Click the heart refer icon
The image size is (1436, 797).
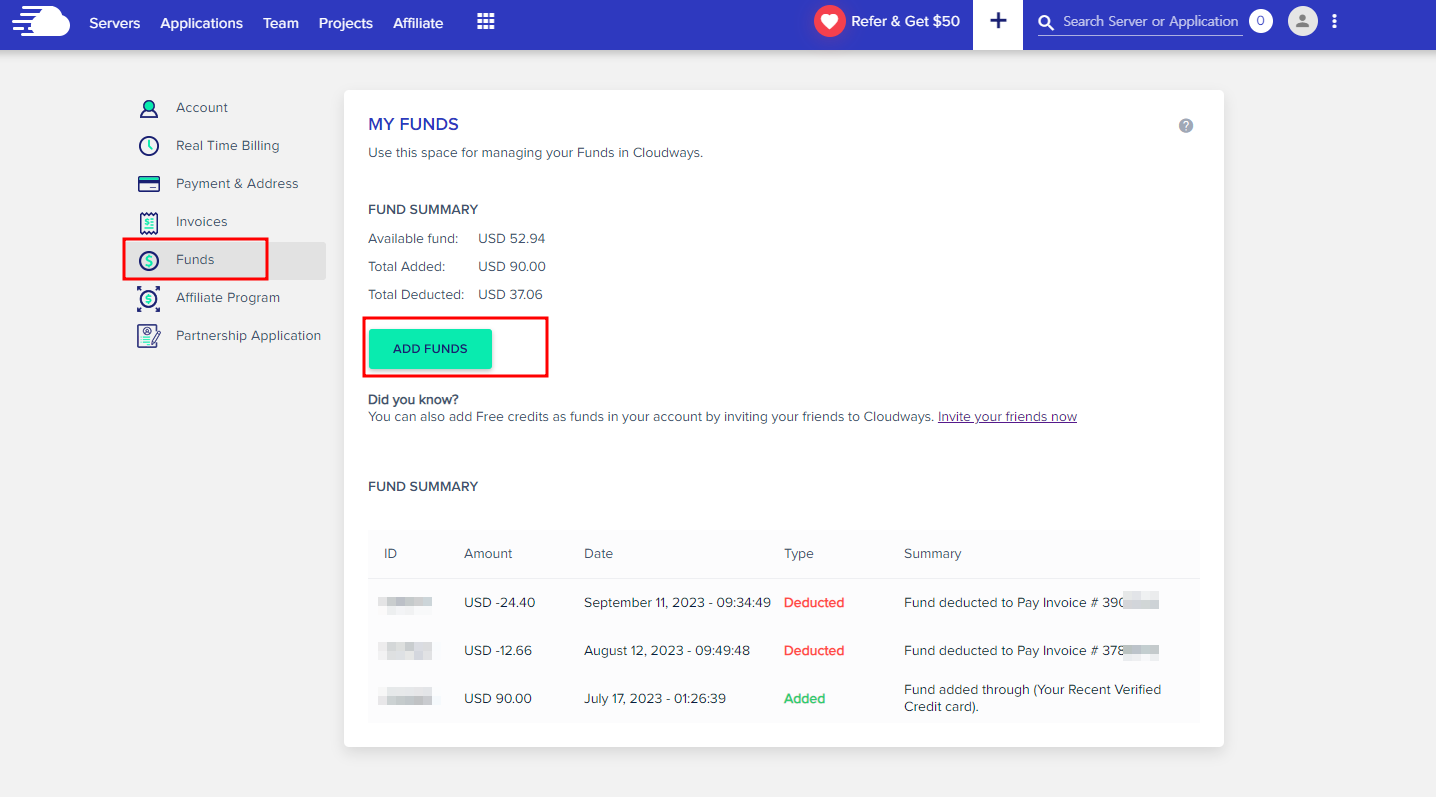(x=829, y=21)
